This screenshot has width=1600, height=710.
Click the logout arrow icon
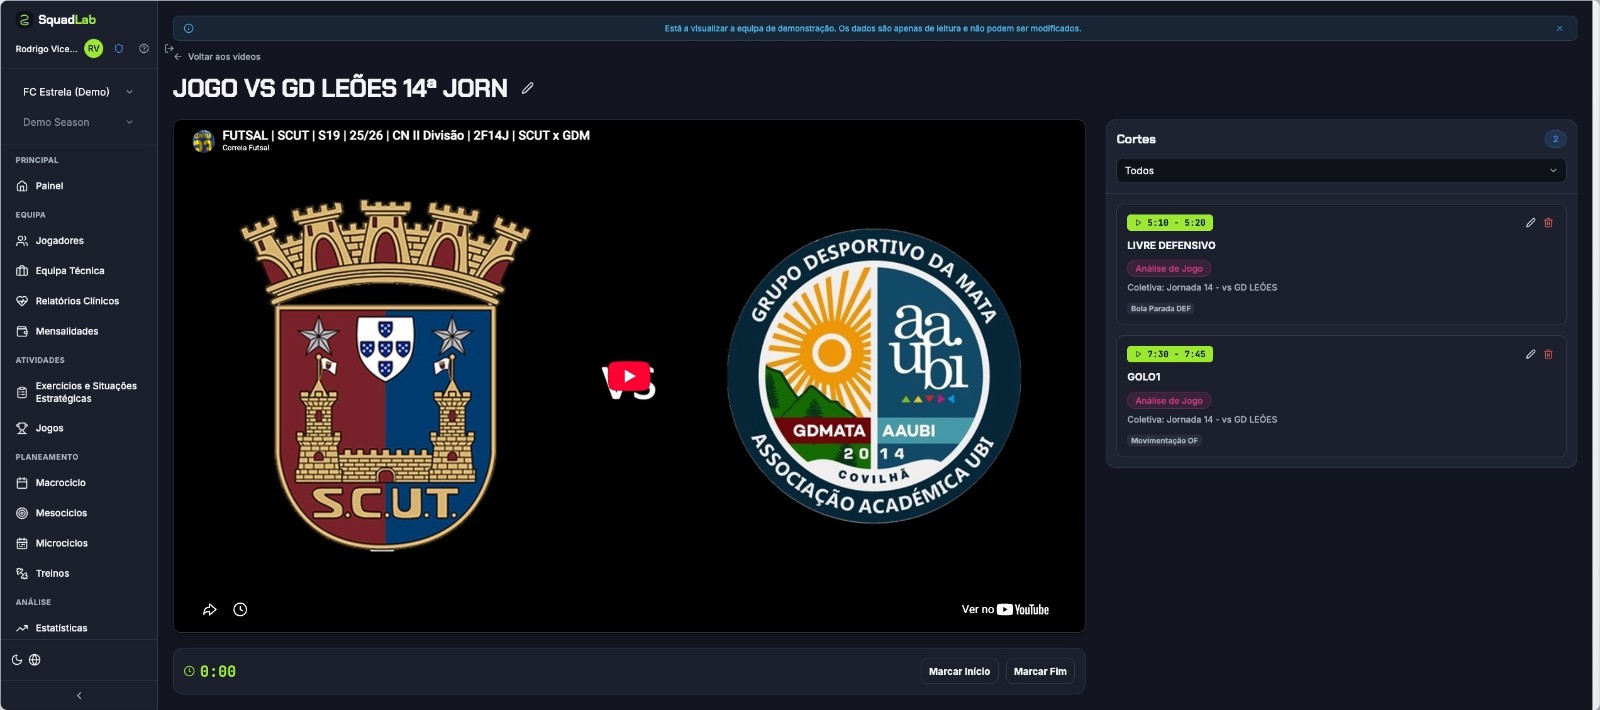pyautogui.click(x=169, y=48)
